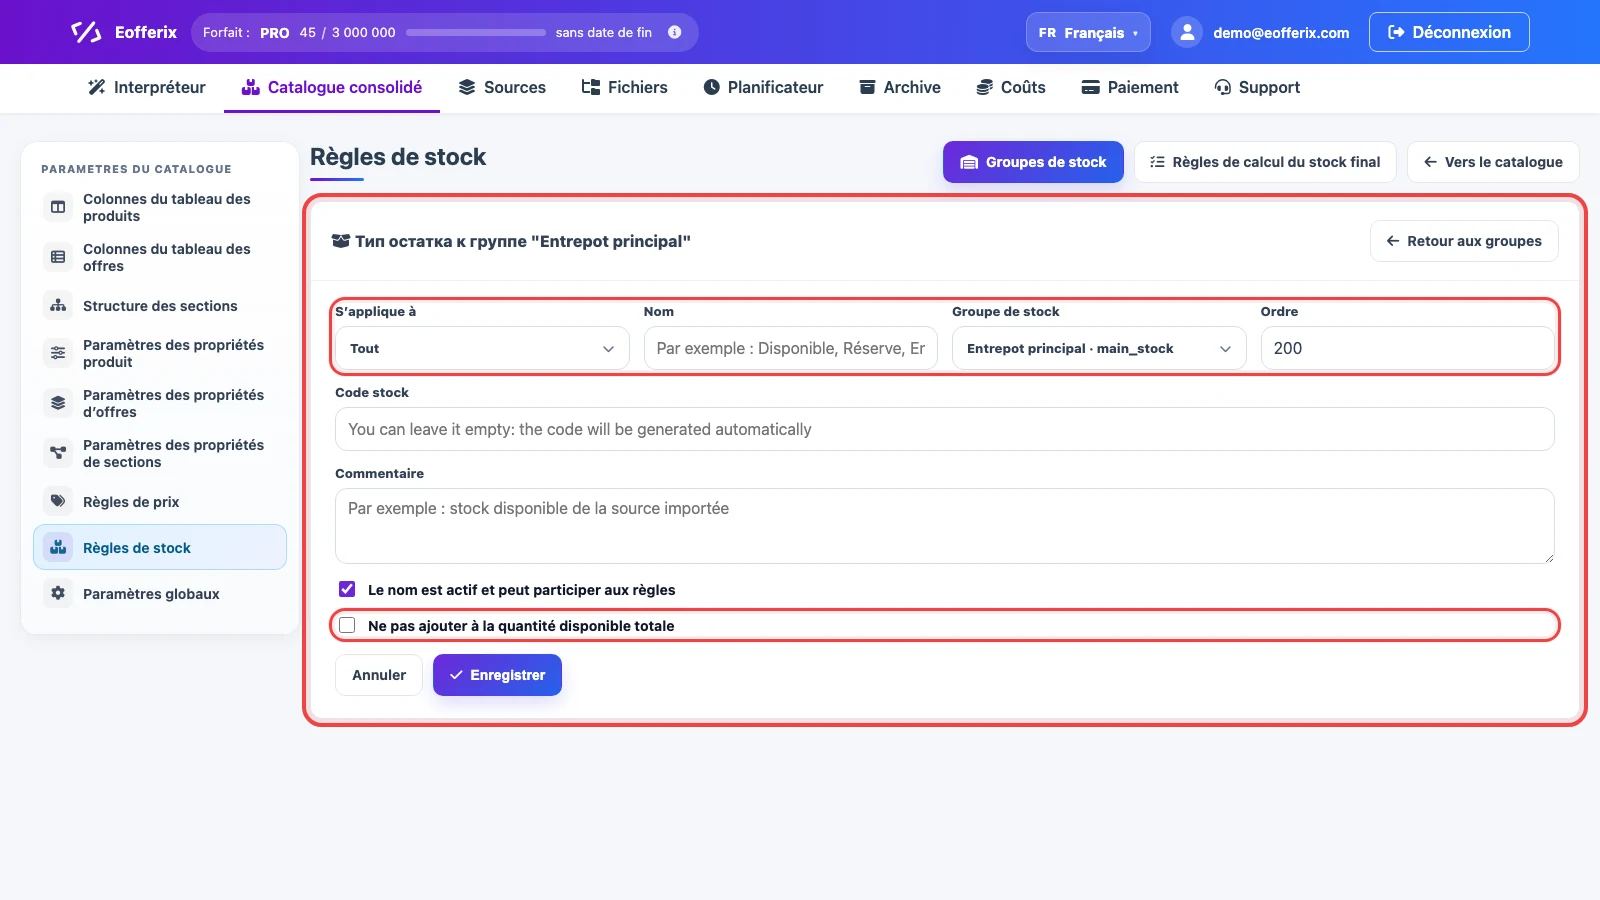
Task: Toggle the 'Le nom est actif' checkbox
Action: 347,589
